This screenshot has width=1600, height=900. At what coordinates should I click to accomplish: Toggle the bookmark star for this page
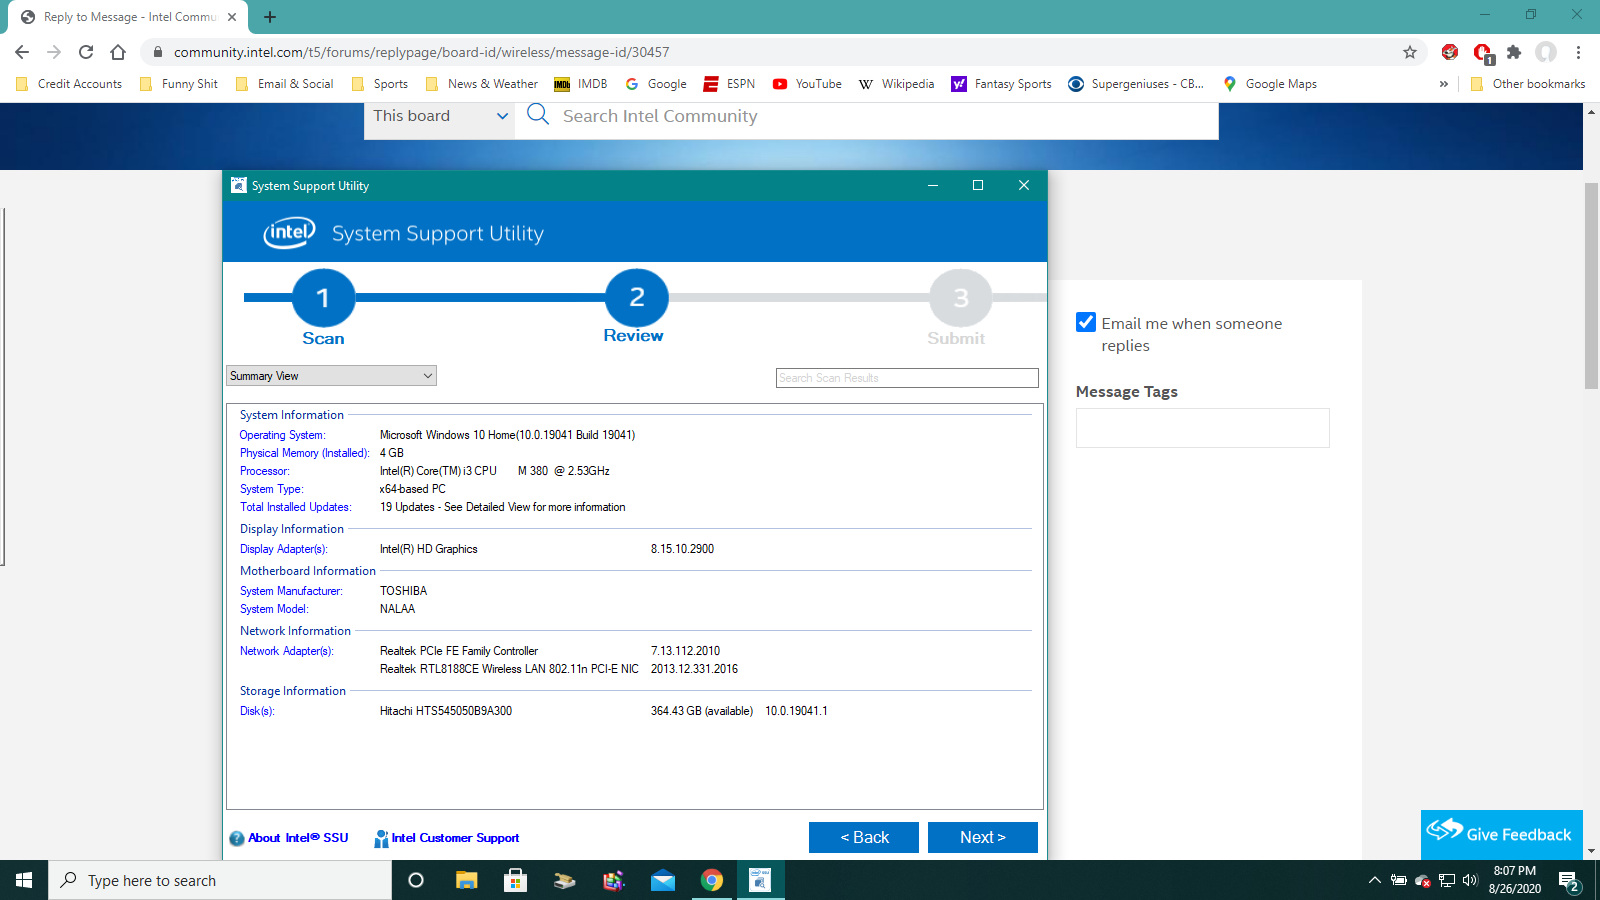1410,52
